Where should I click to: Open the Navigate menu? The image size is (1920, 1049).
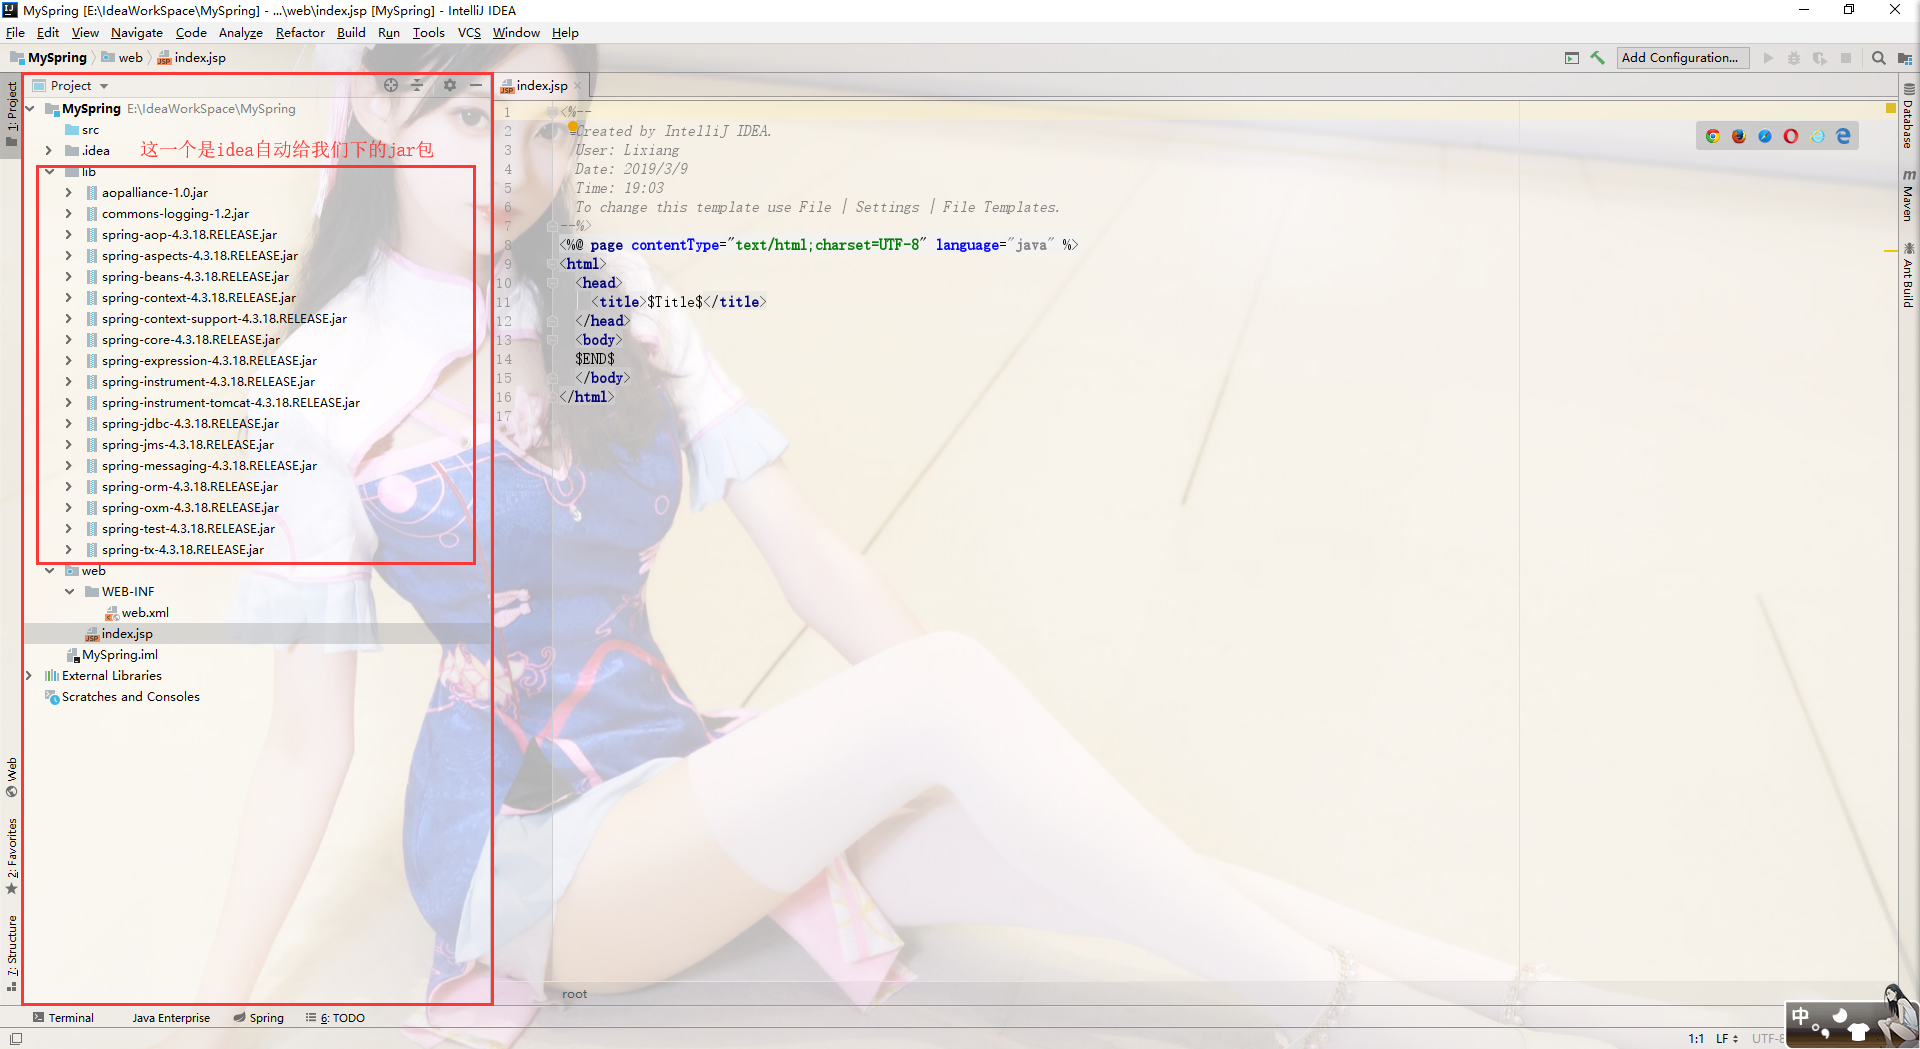click(136, 33)
